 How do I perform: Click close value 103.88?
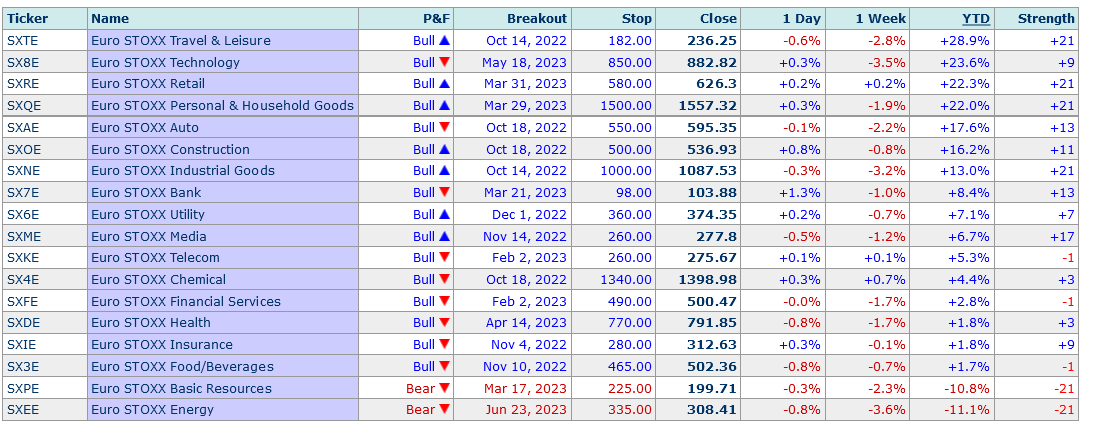tap(712, 192)
